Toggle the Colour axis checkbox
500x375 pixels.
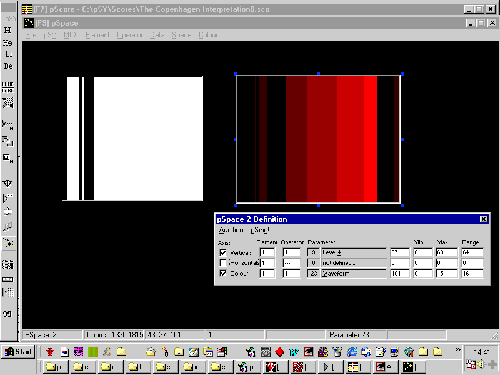(223, 273)
